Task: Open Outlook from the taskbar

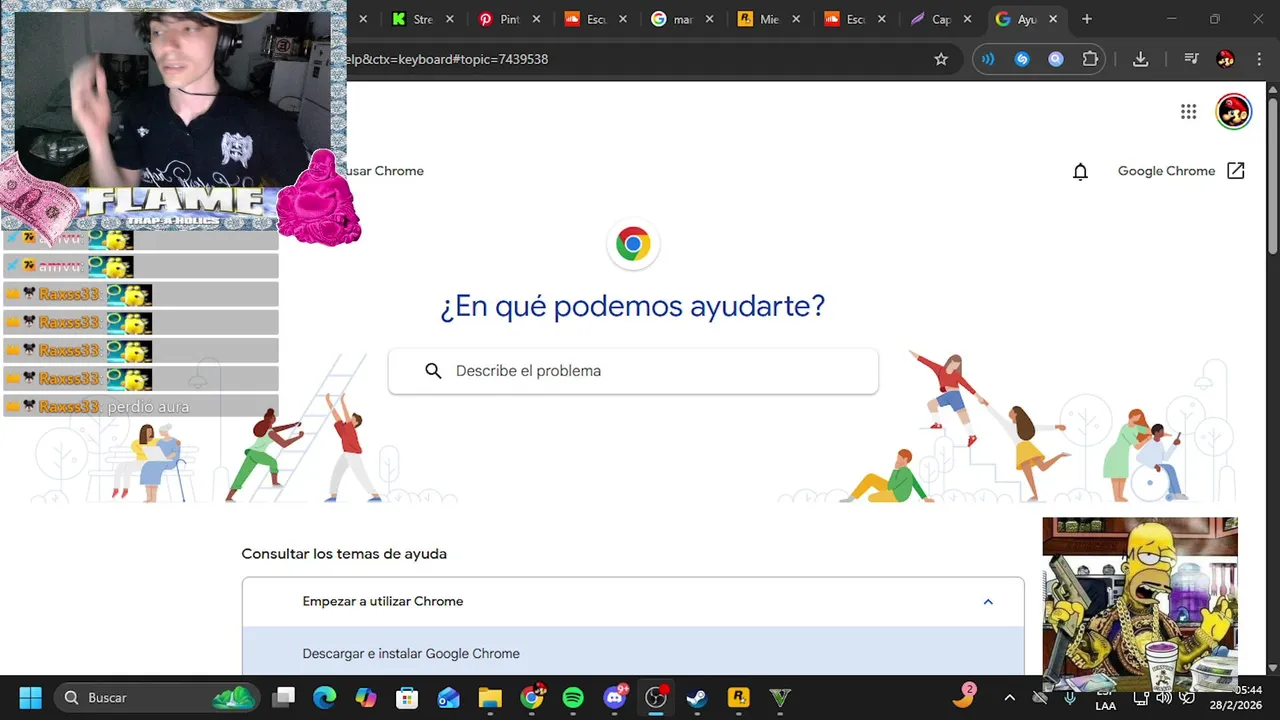Action: [x=448, y=697]
